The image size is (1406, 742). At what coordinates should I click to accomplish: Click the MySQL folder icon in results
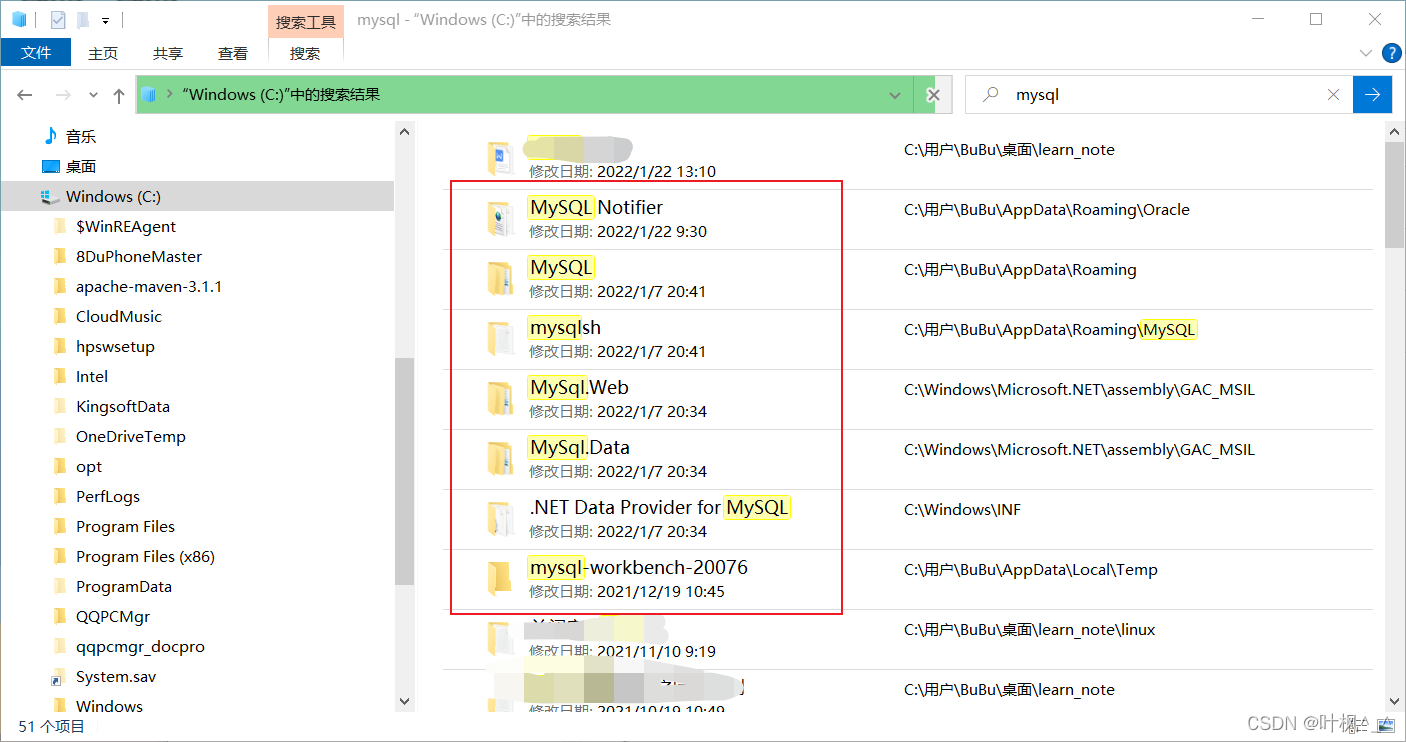tap(500, 278)
